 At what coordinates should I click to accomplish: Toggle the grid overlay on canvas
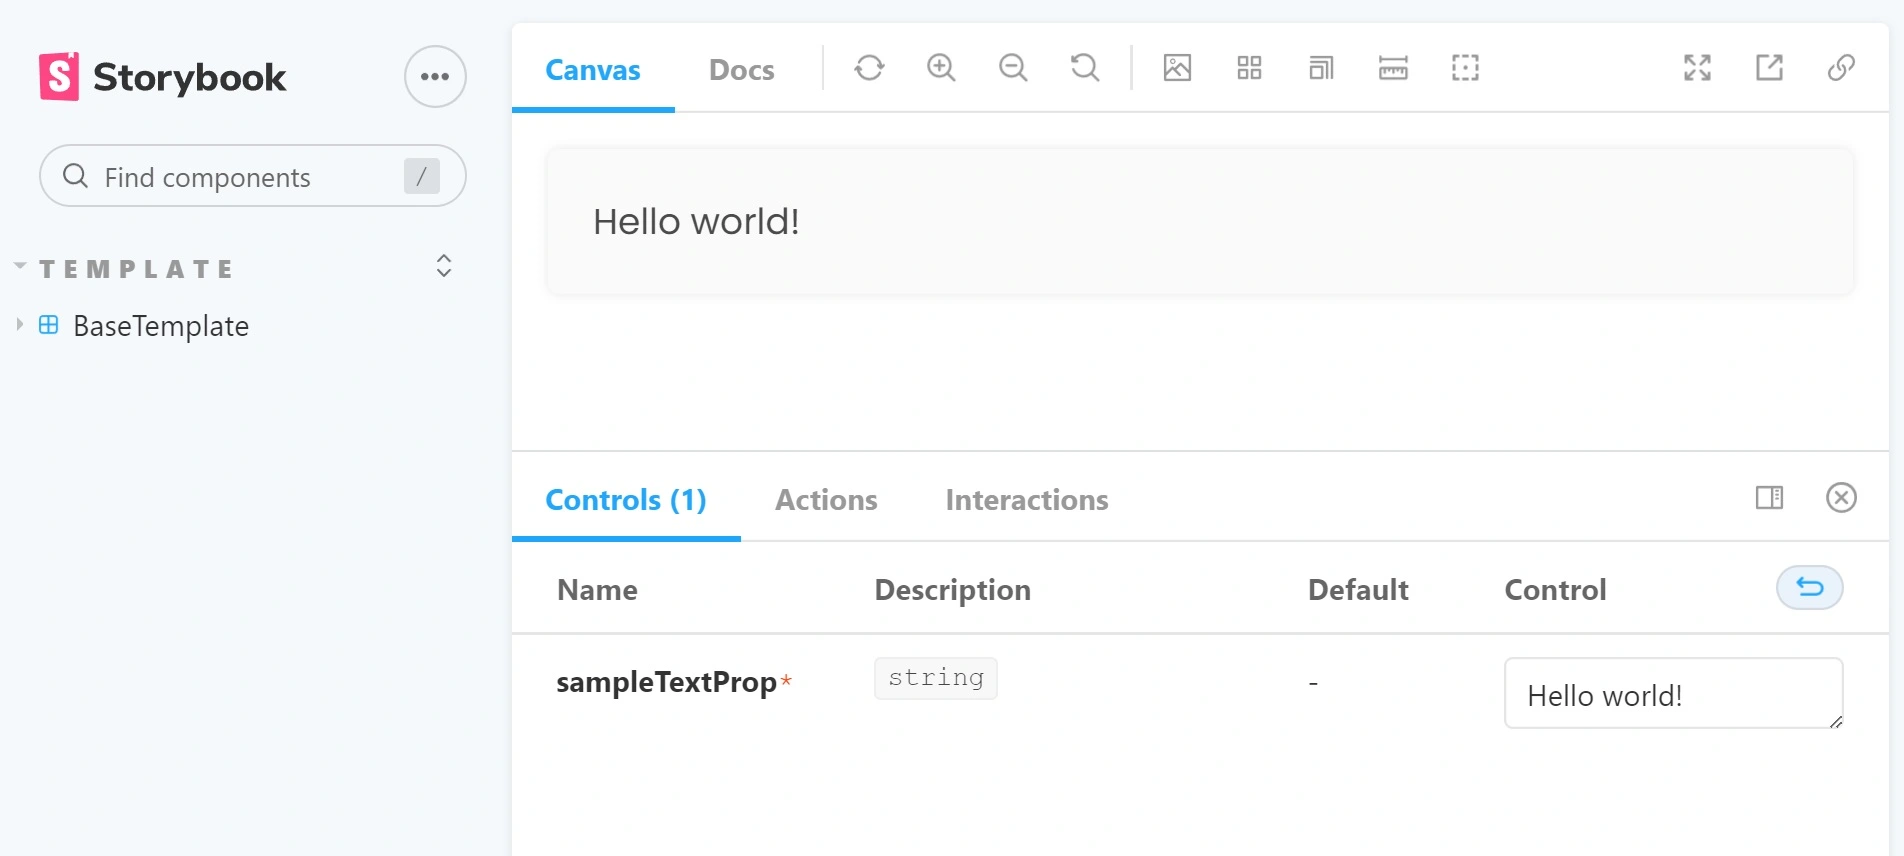click(1249, 68)
